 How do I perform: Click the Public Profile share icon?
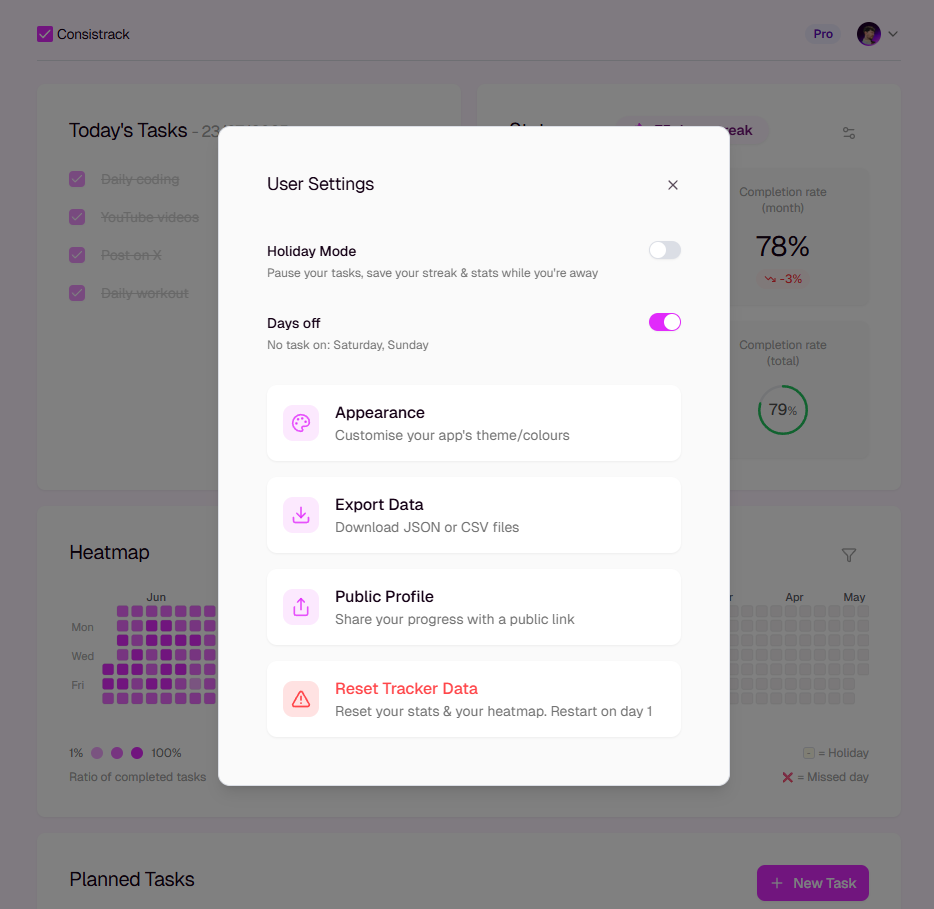click(x=301, y=607)
